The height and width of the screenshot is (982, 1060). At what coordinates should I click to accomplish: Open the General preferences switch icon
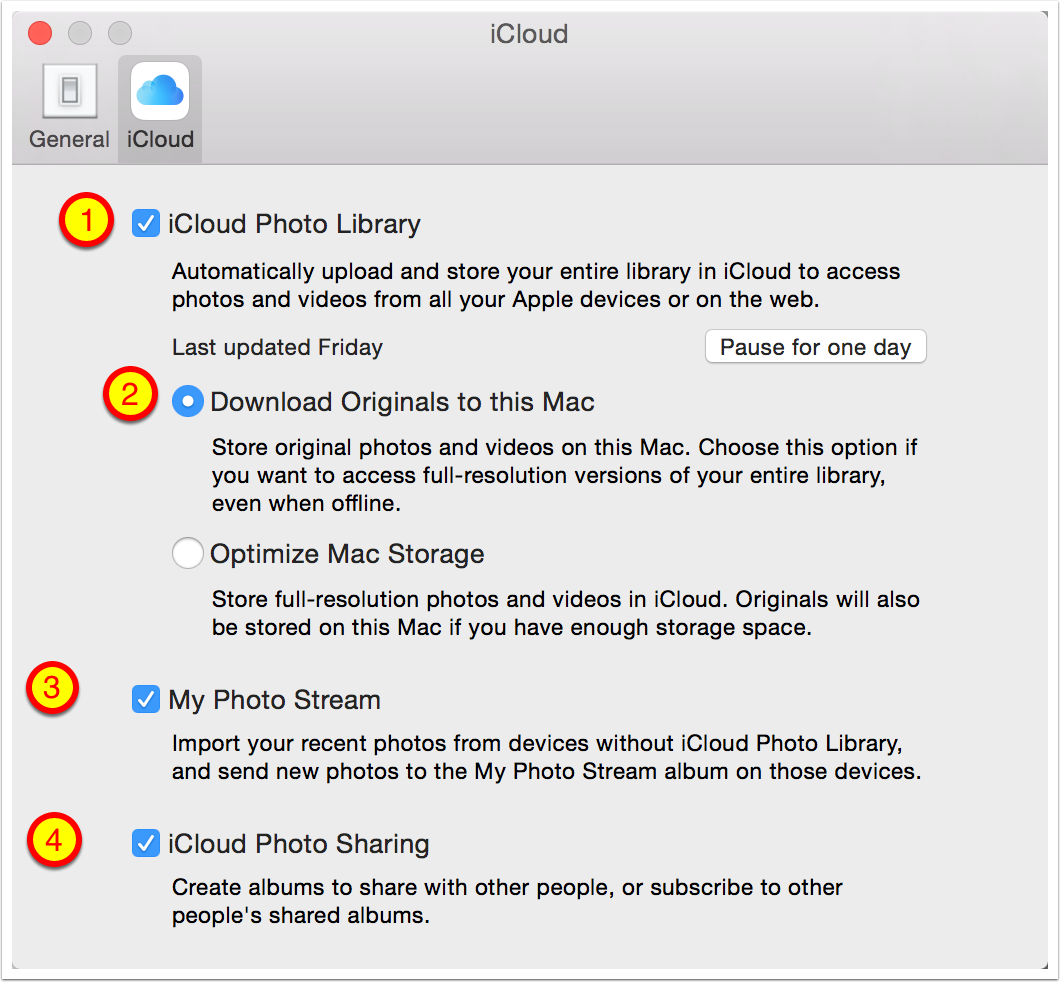coord(69,93)
